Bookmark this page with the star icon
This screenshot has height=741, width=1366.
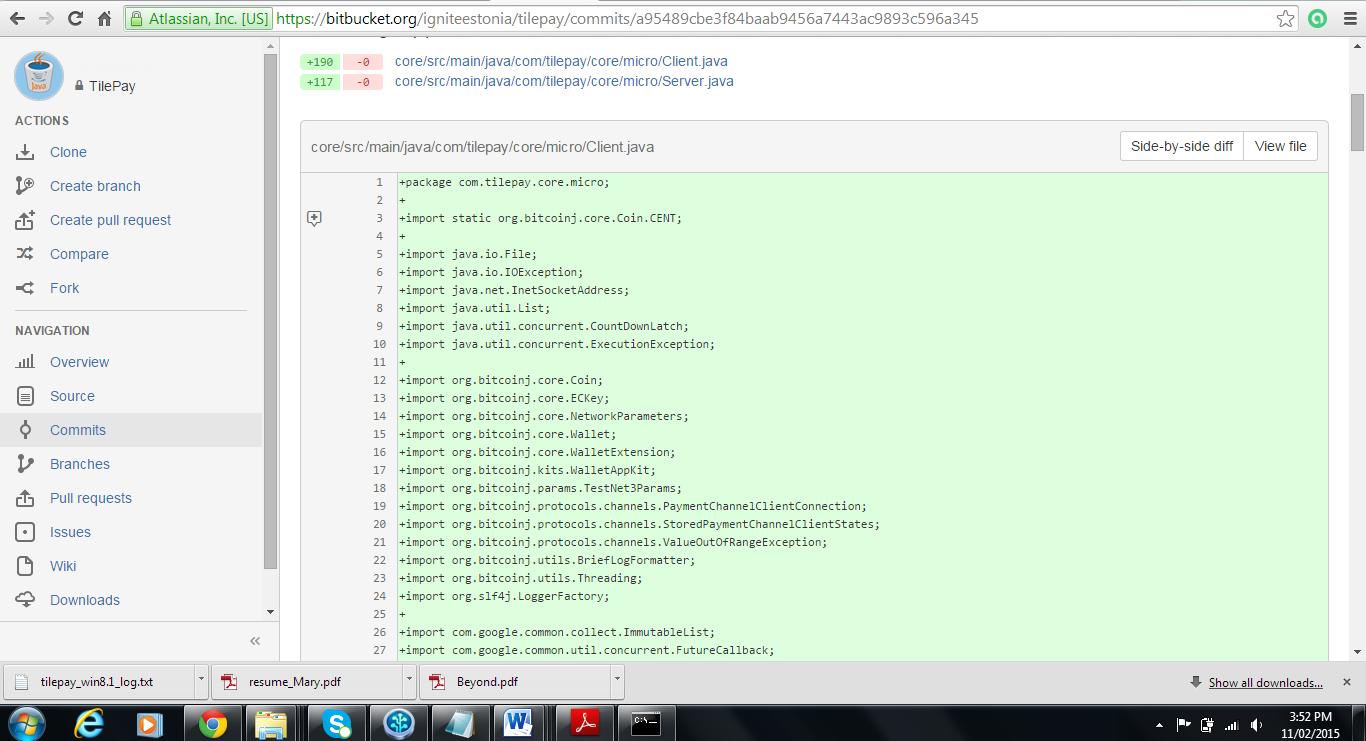pyautogui.click(x=1286, y=19)
